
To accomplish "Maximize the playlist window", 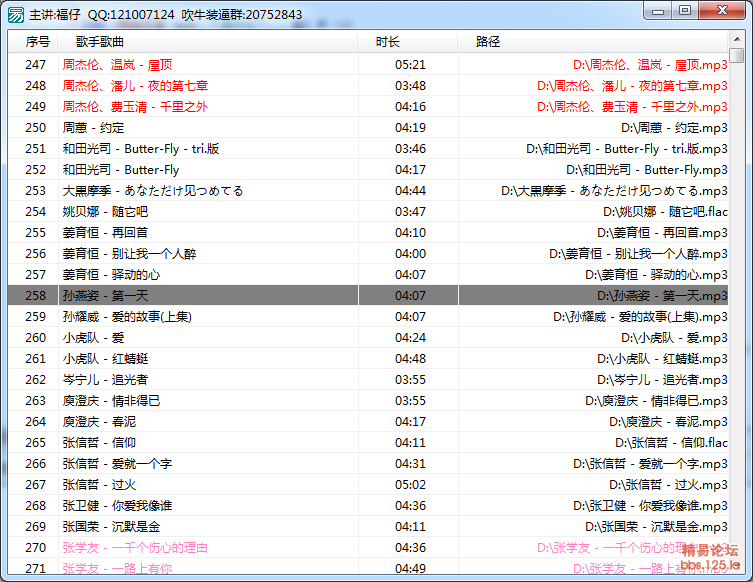I will pyautogui.click(x=684, y=10).
